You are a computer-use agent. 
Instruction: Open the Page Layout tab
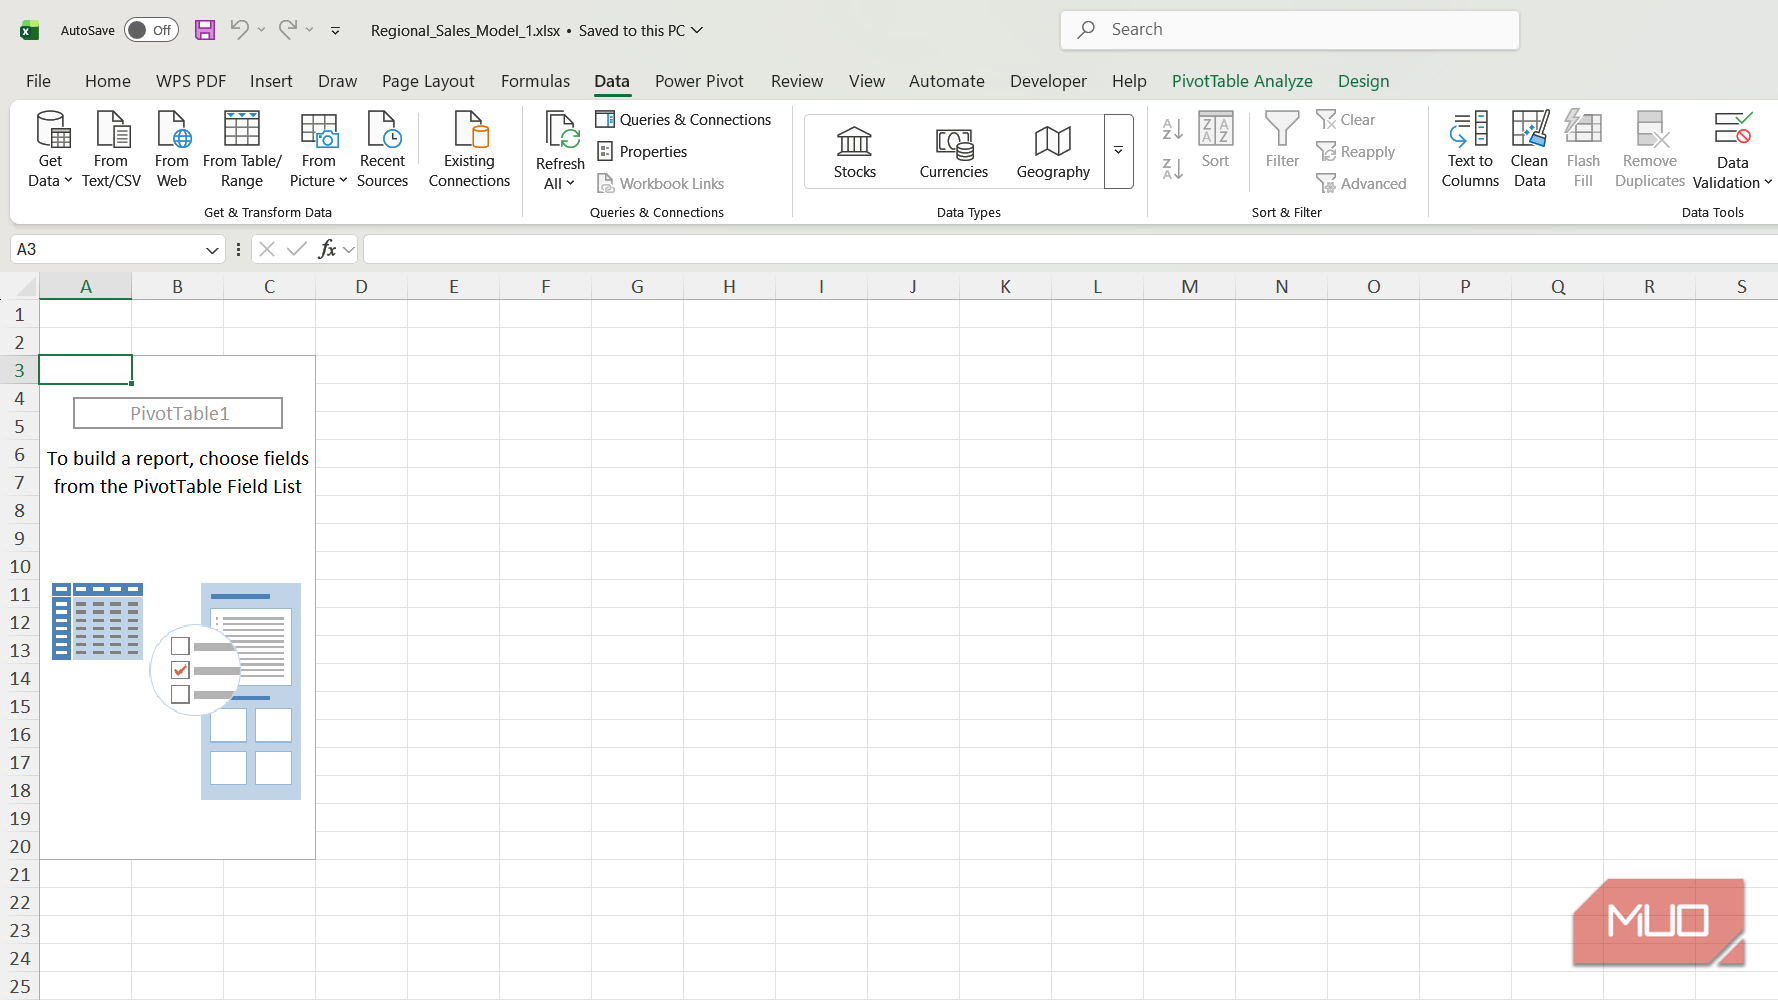coord(428,81)
